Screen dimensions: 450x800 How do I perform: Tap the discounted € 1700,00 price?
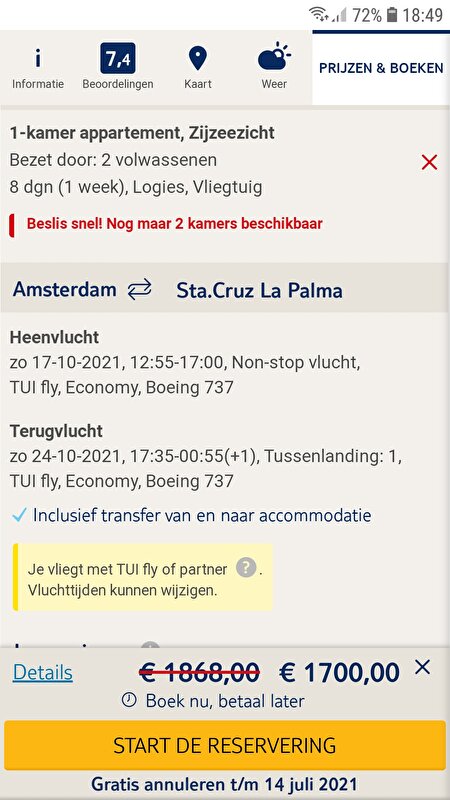(x=339, y=672)
